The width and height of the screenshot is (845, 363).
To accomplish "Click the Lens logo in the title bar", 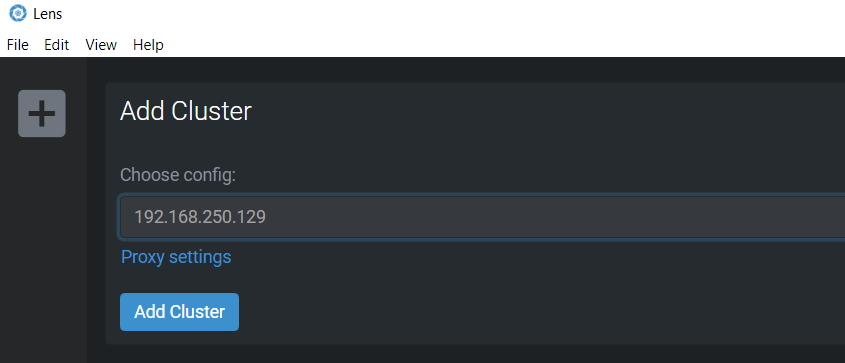I will (18, 13).
